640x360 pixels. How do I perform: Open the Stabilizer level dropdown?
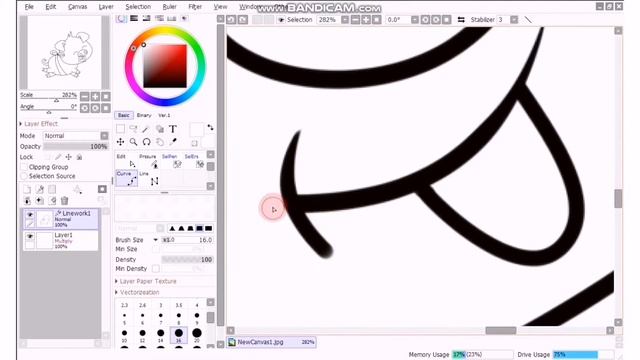(514, 20)
